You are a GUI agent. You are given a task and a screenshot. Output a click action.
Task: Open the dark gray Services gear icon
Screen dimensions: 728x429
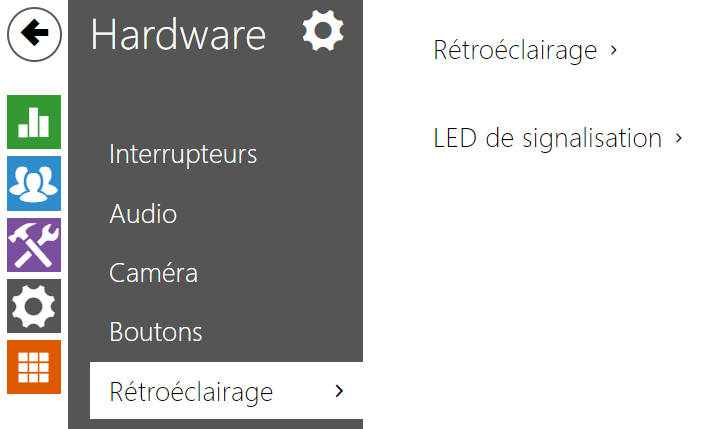click(34, 306)
